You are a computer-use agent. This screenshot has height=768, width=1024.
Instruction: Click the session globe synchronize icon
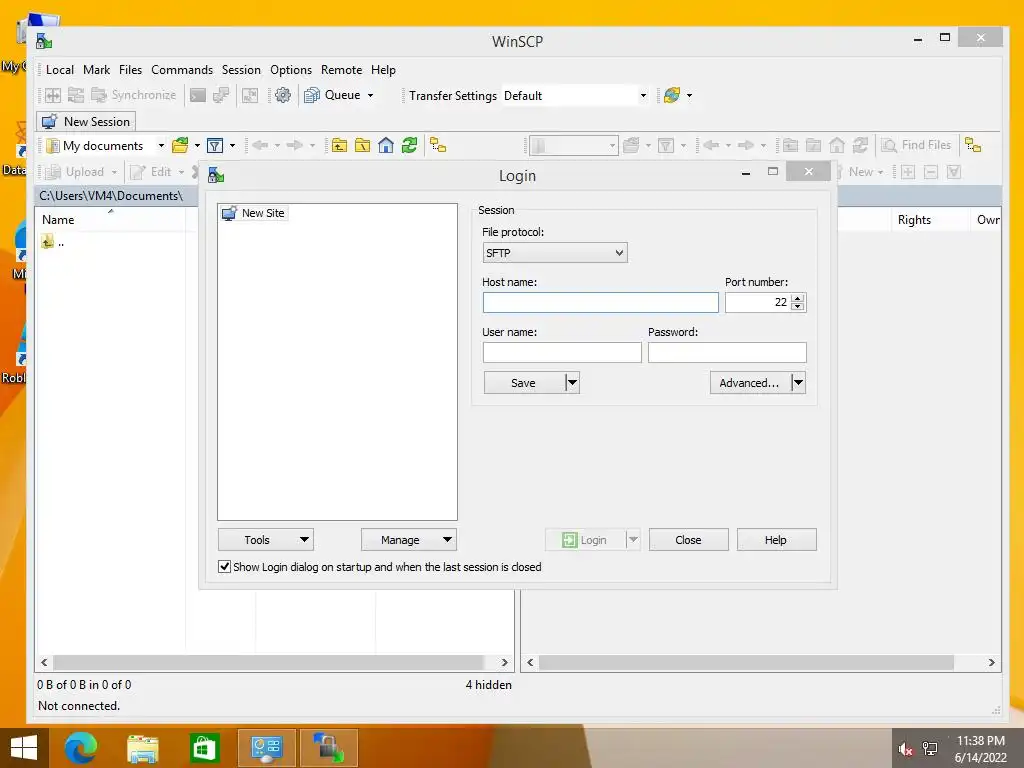tap(672, 95)
